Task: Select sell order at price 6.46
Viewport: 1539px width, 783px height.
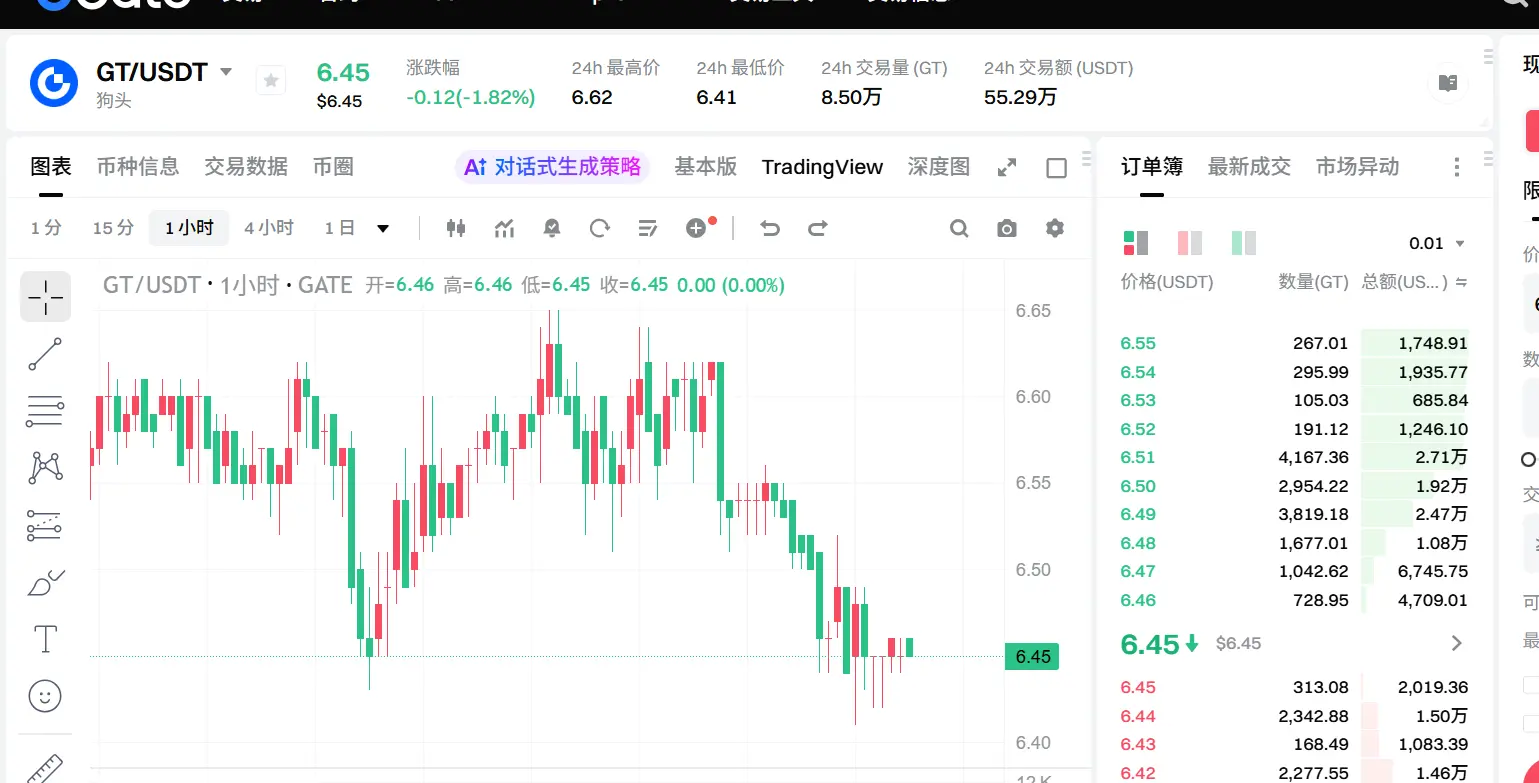Action: click(x=1294, y=600)
